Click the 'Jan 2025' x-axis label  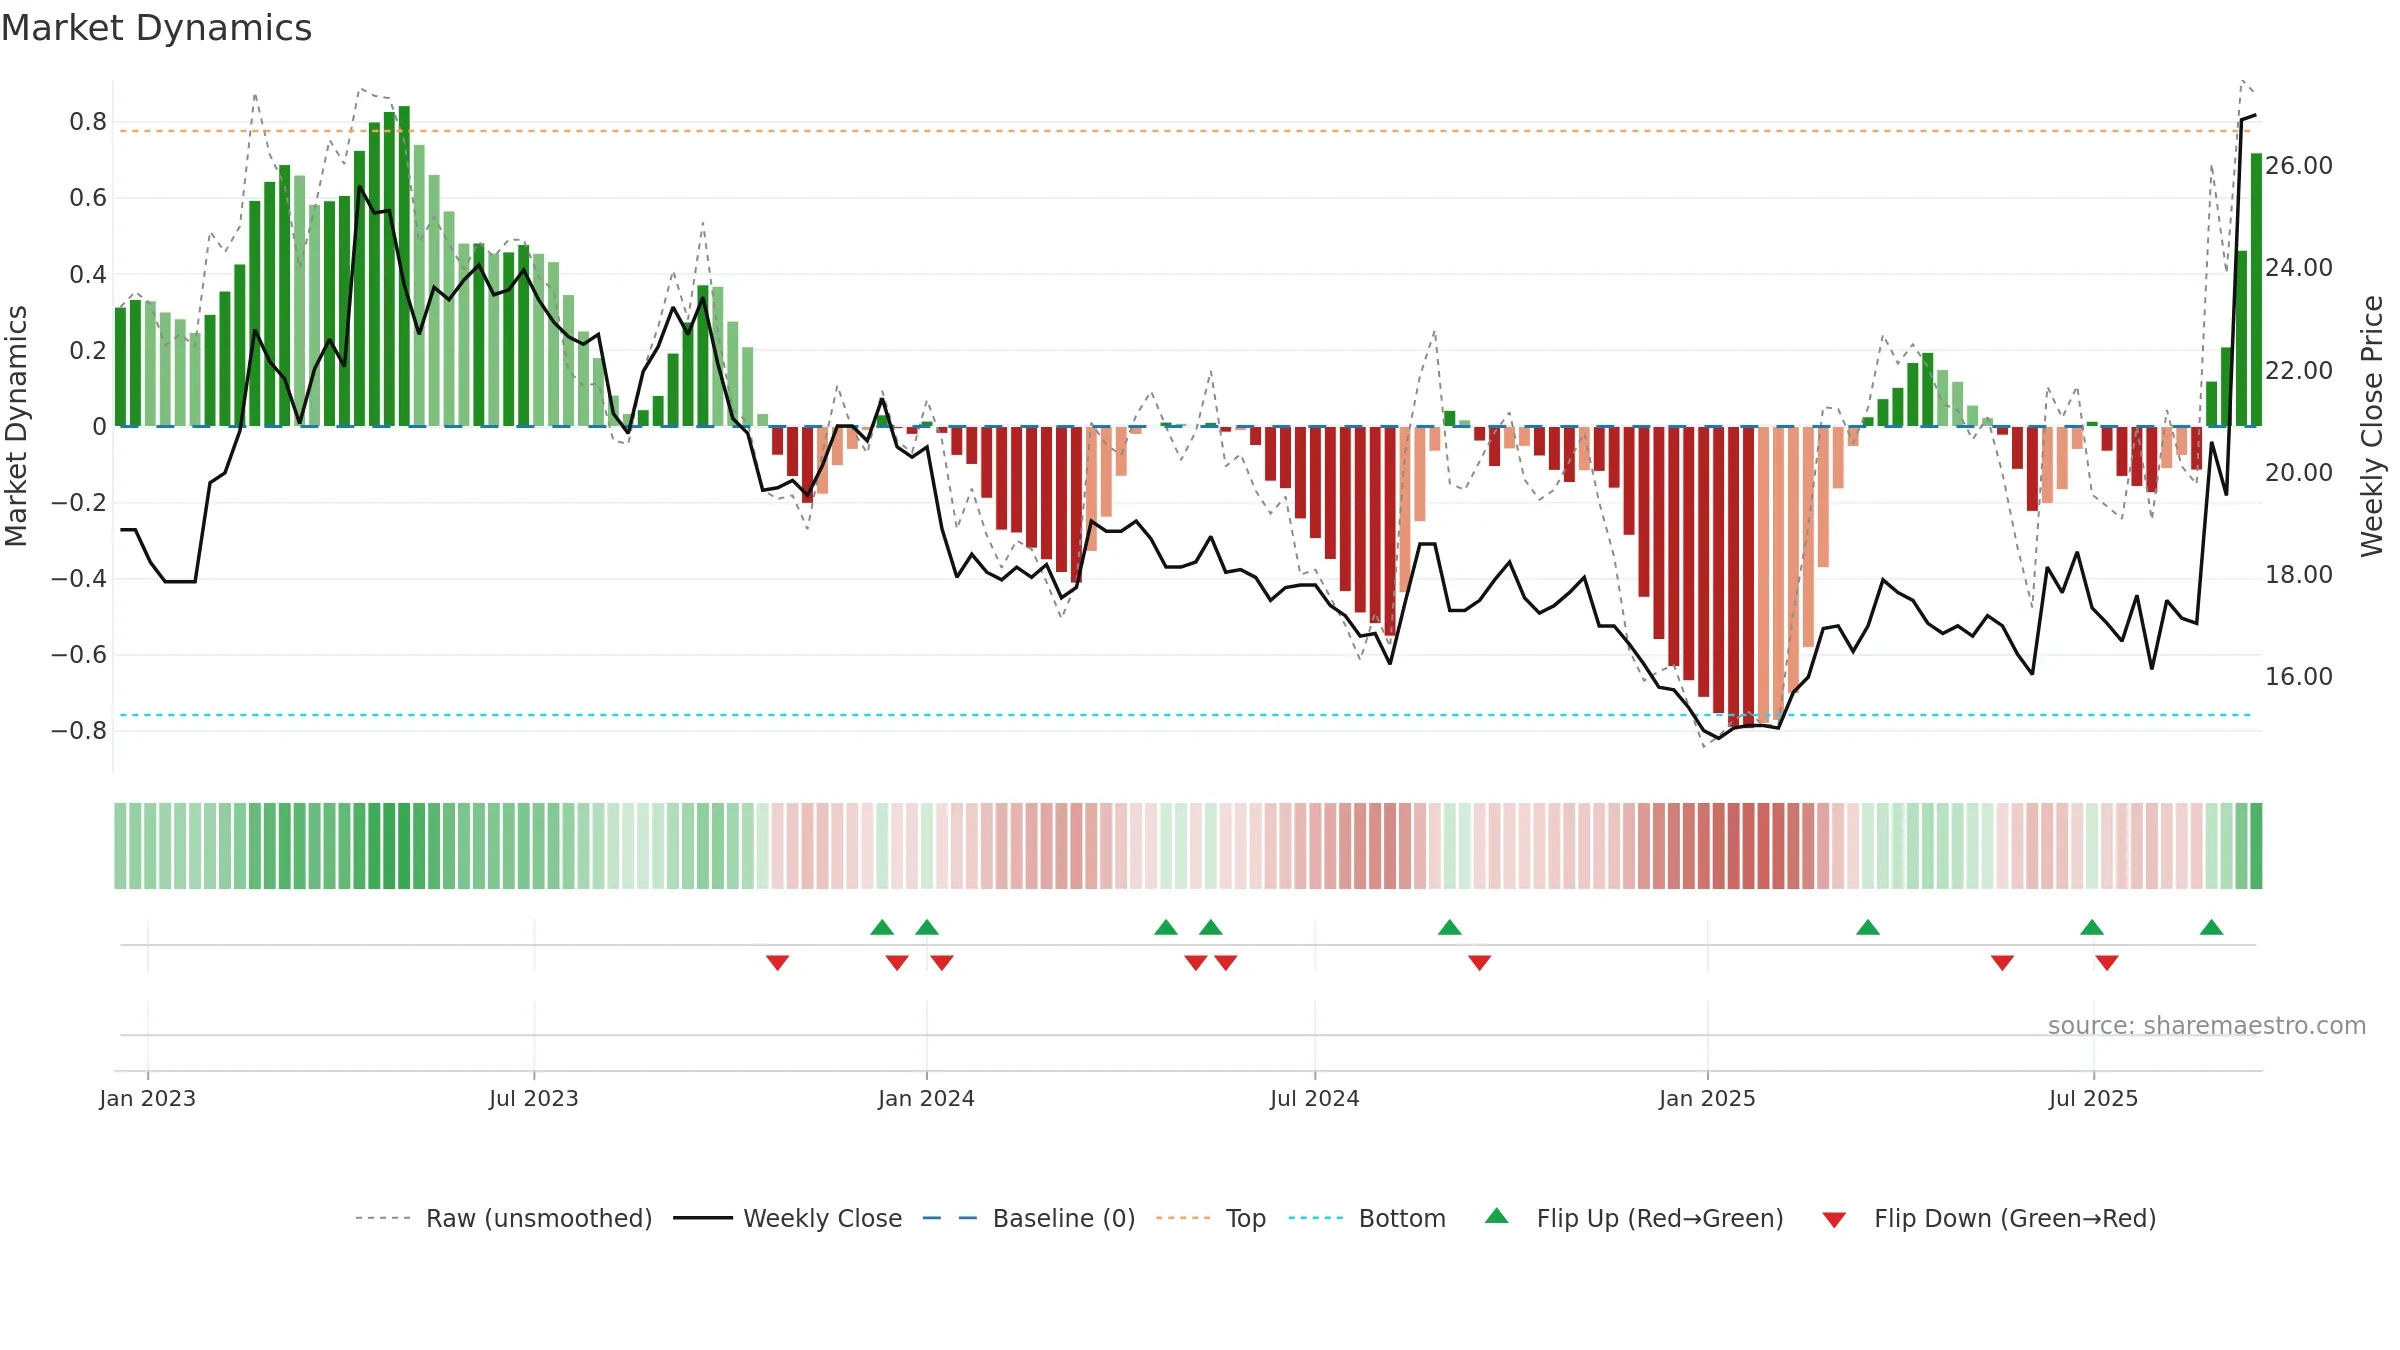click(1708, 1098)
